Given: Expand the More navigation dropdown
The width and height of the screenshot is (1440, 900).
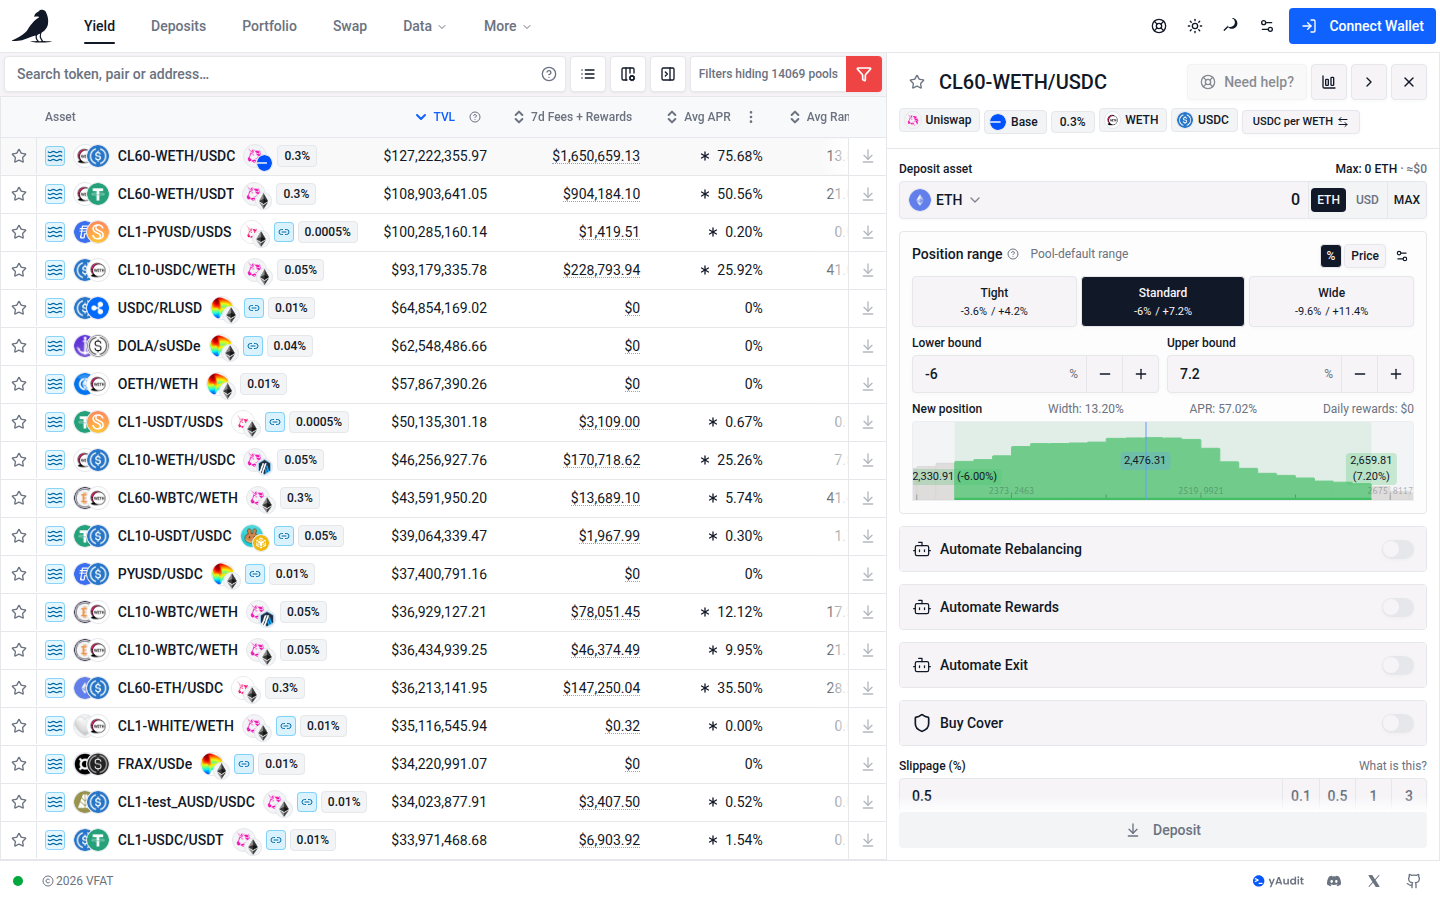Looking at the screenshot, I should pos(508,26).
